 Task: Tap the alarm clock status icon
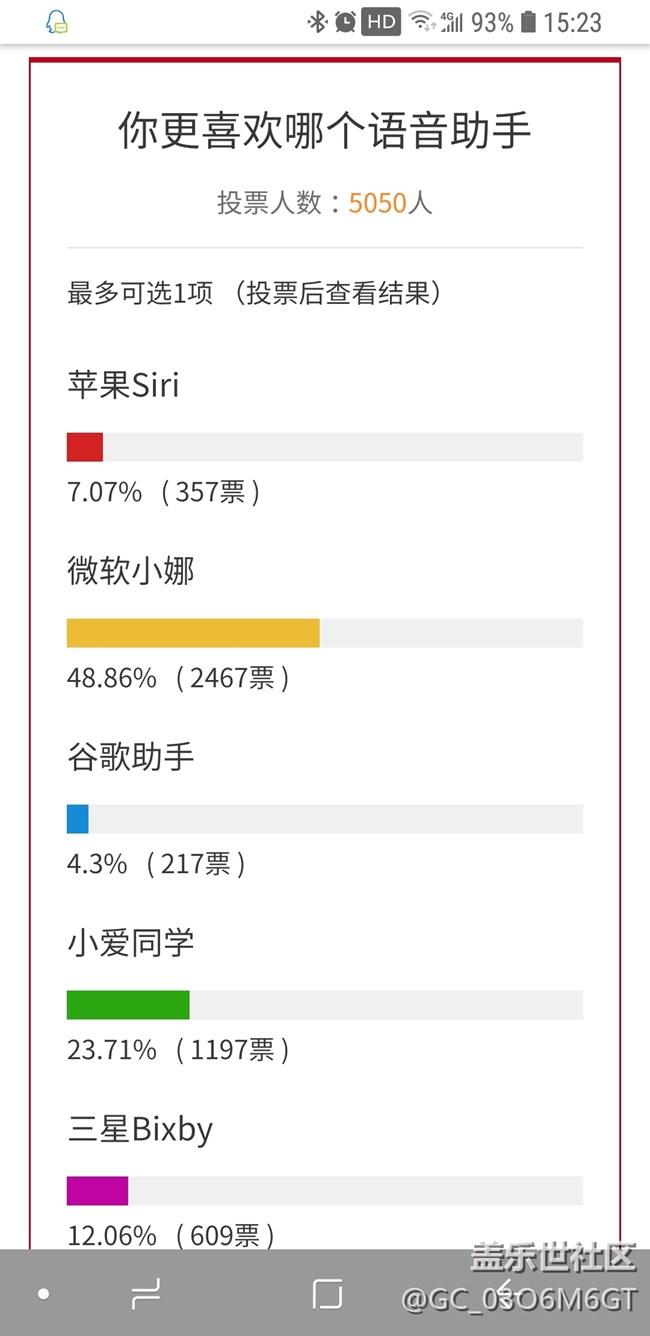pyautogui.click(x=345, y=22)
